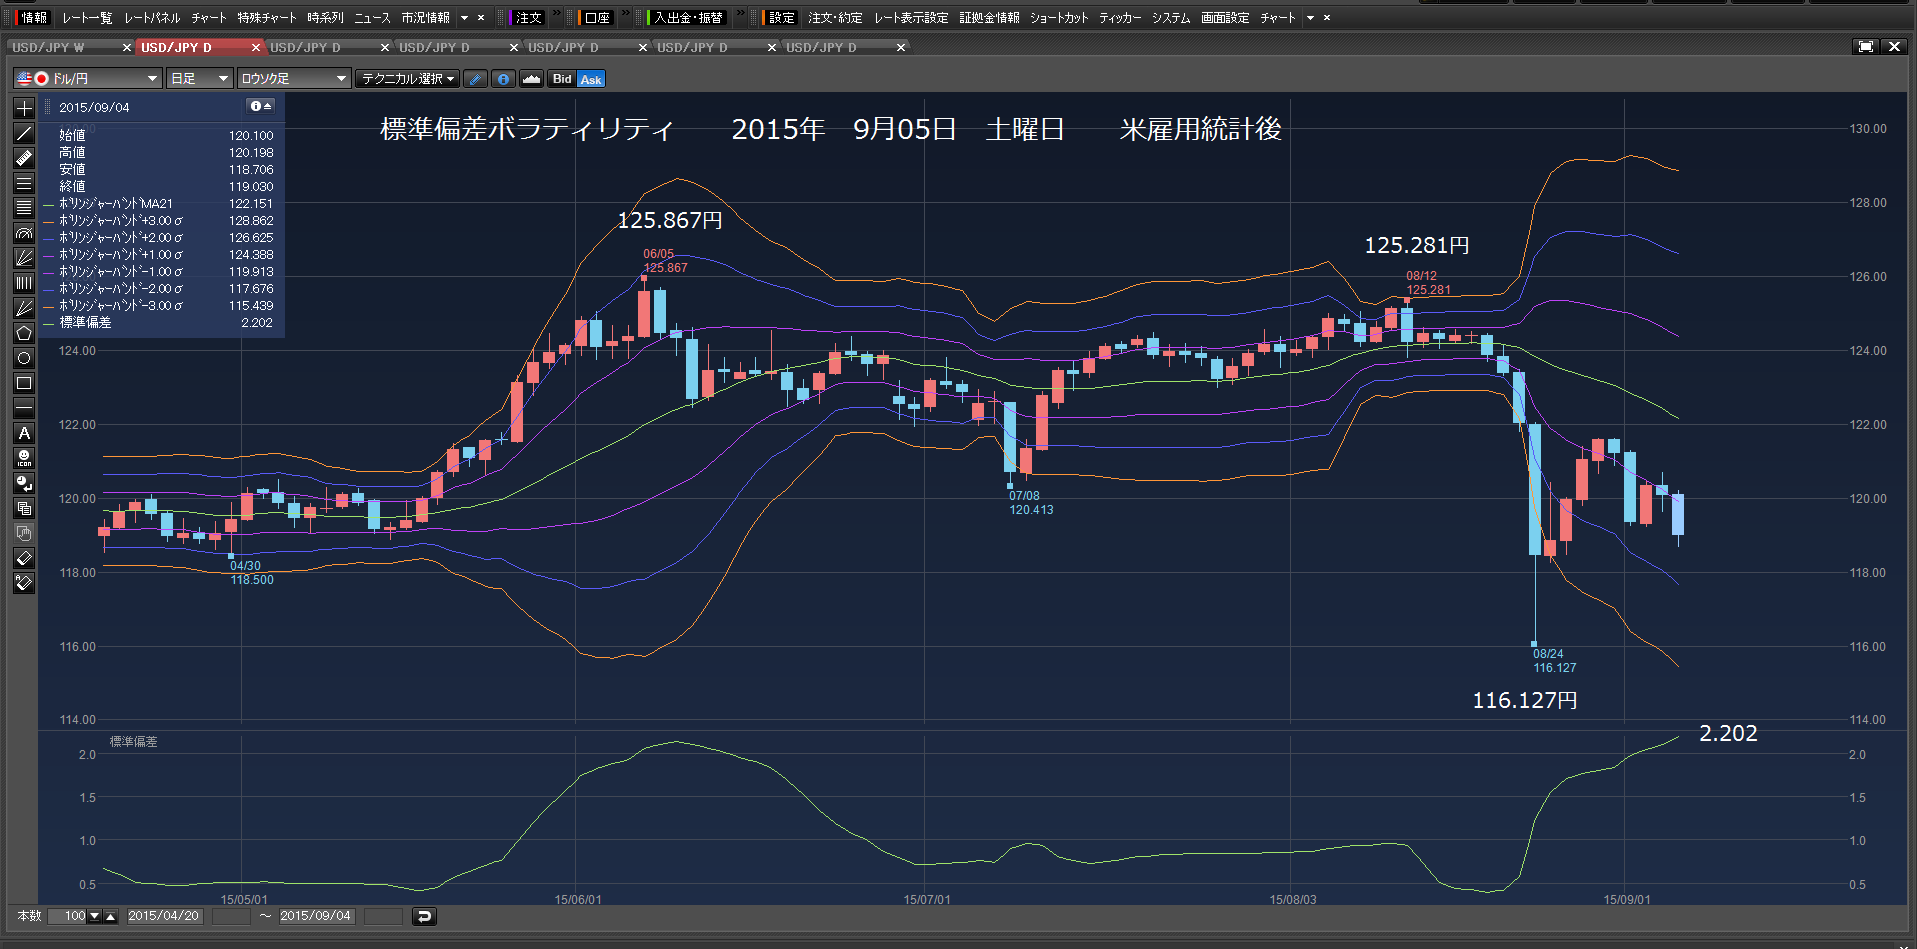Expand the 口座 toolbar chevron
1917x949 pixels.
(x=626, y=14)
